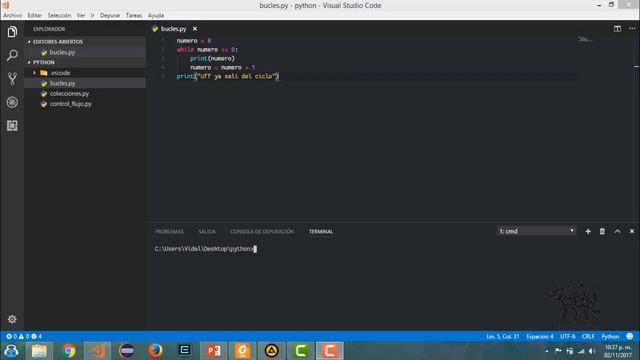Select the TERMINAL panel tab

[x=321, y=231]
